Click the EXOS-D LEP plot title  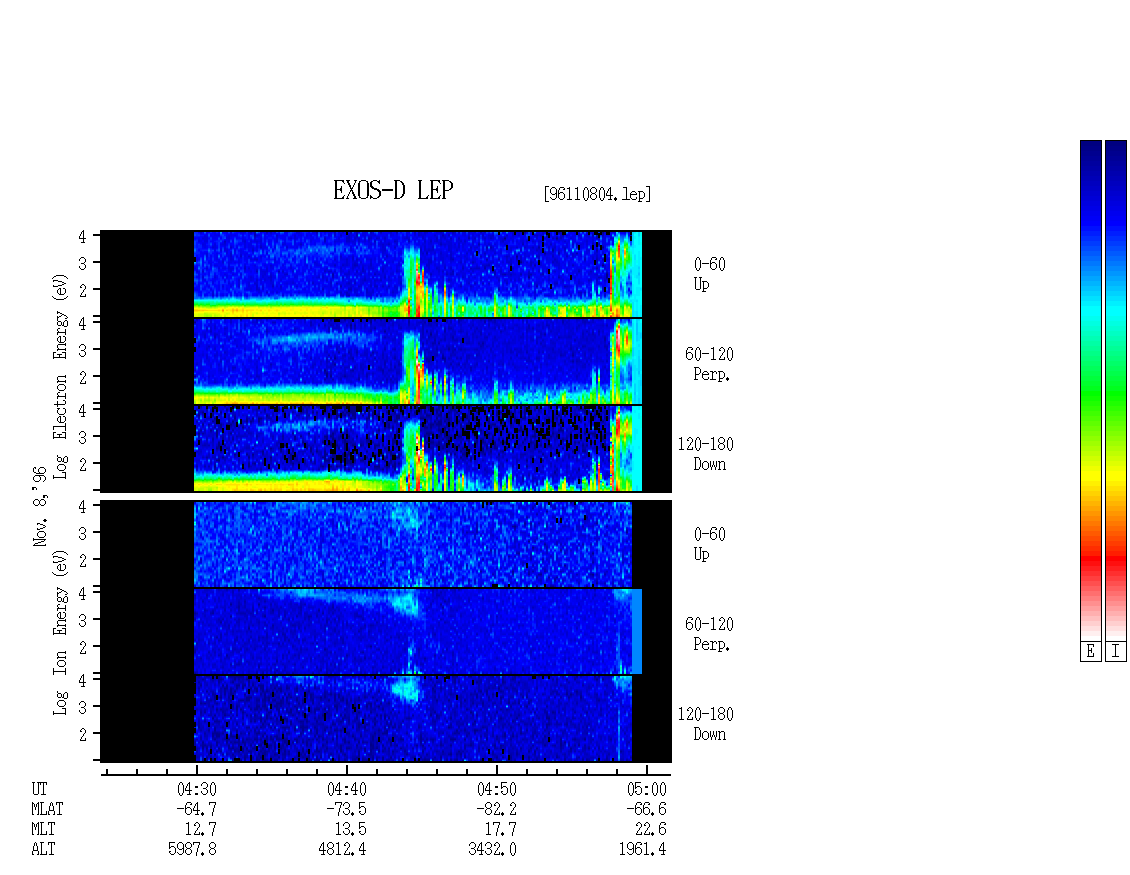pos(393,190)
